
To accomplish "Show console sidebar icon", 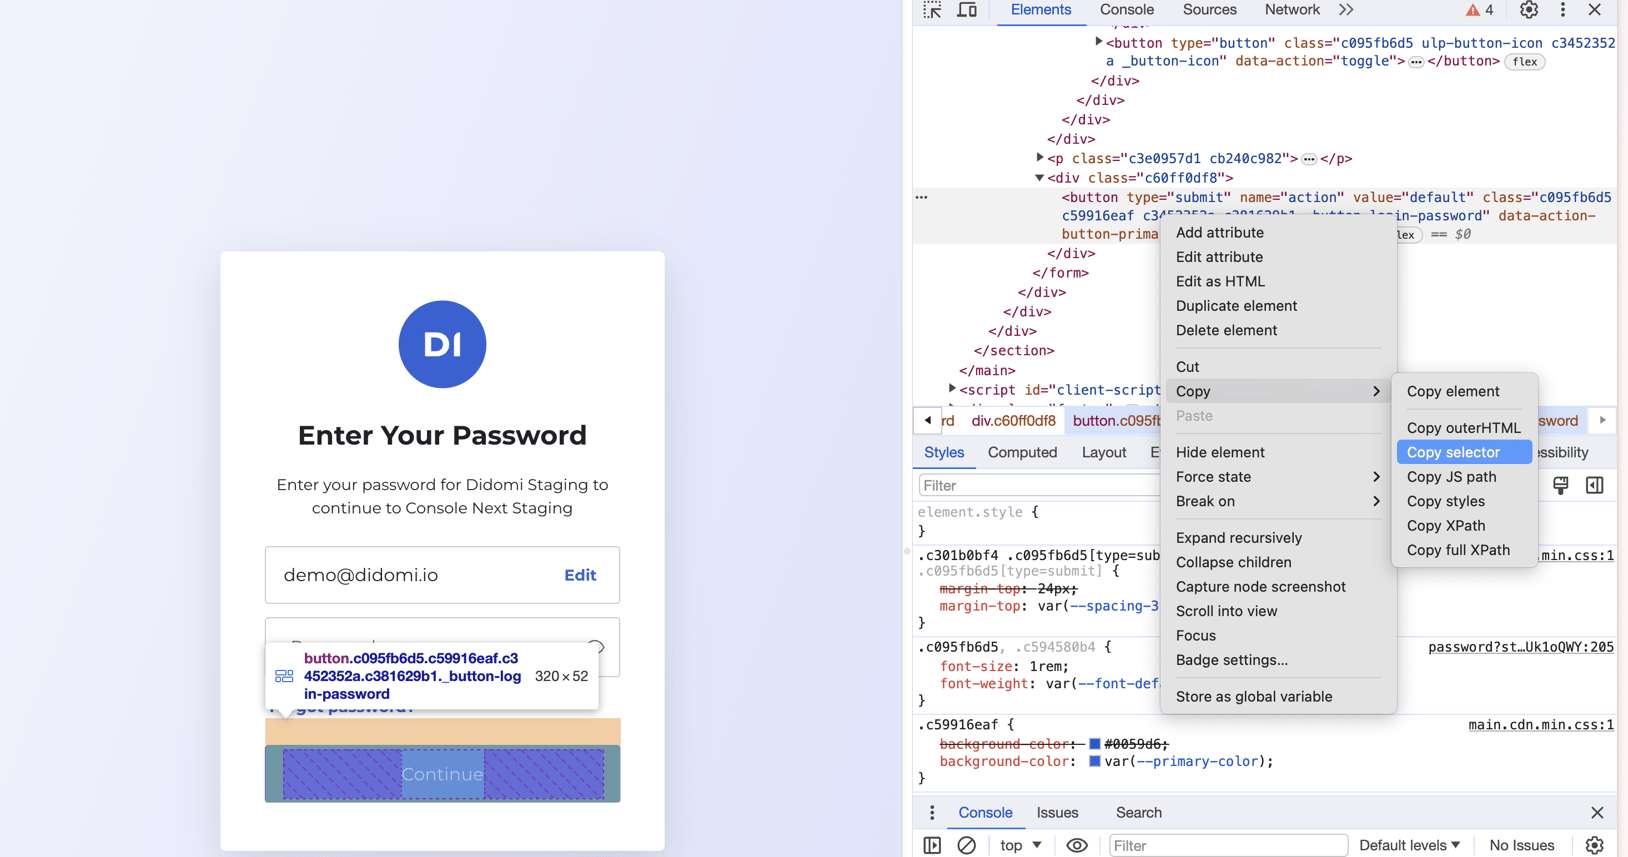I will 932,846.
